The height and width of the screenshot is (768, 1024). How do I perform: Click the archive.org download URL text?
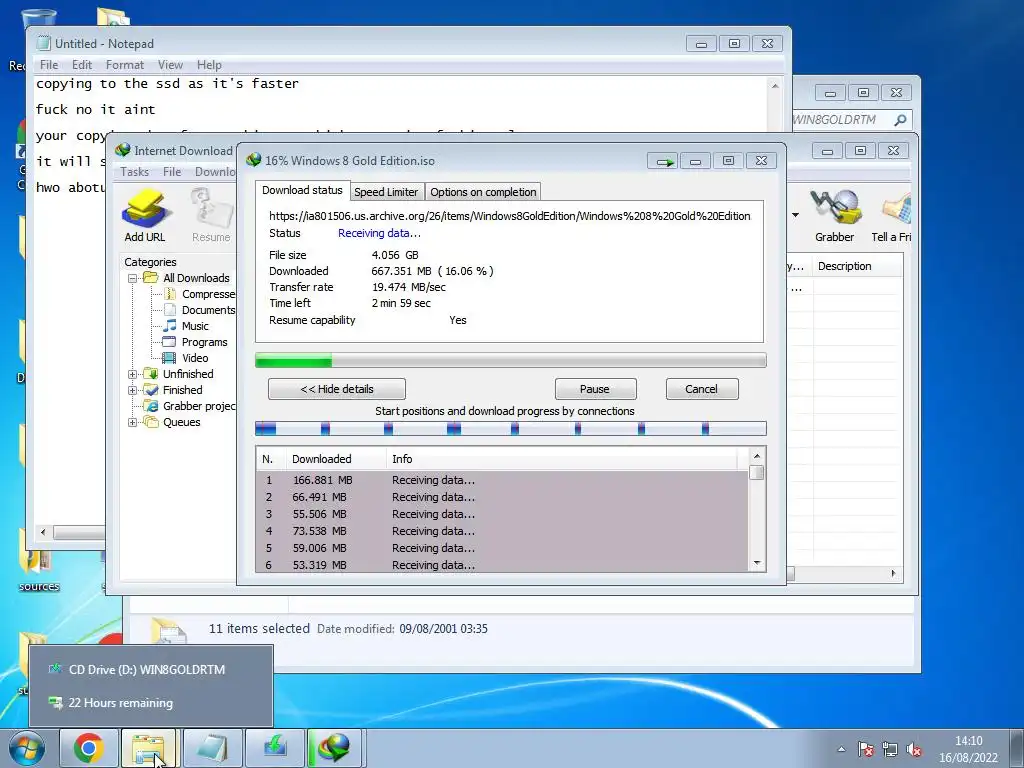click(510, 216)
